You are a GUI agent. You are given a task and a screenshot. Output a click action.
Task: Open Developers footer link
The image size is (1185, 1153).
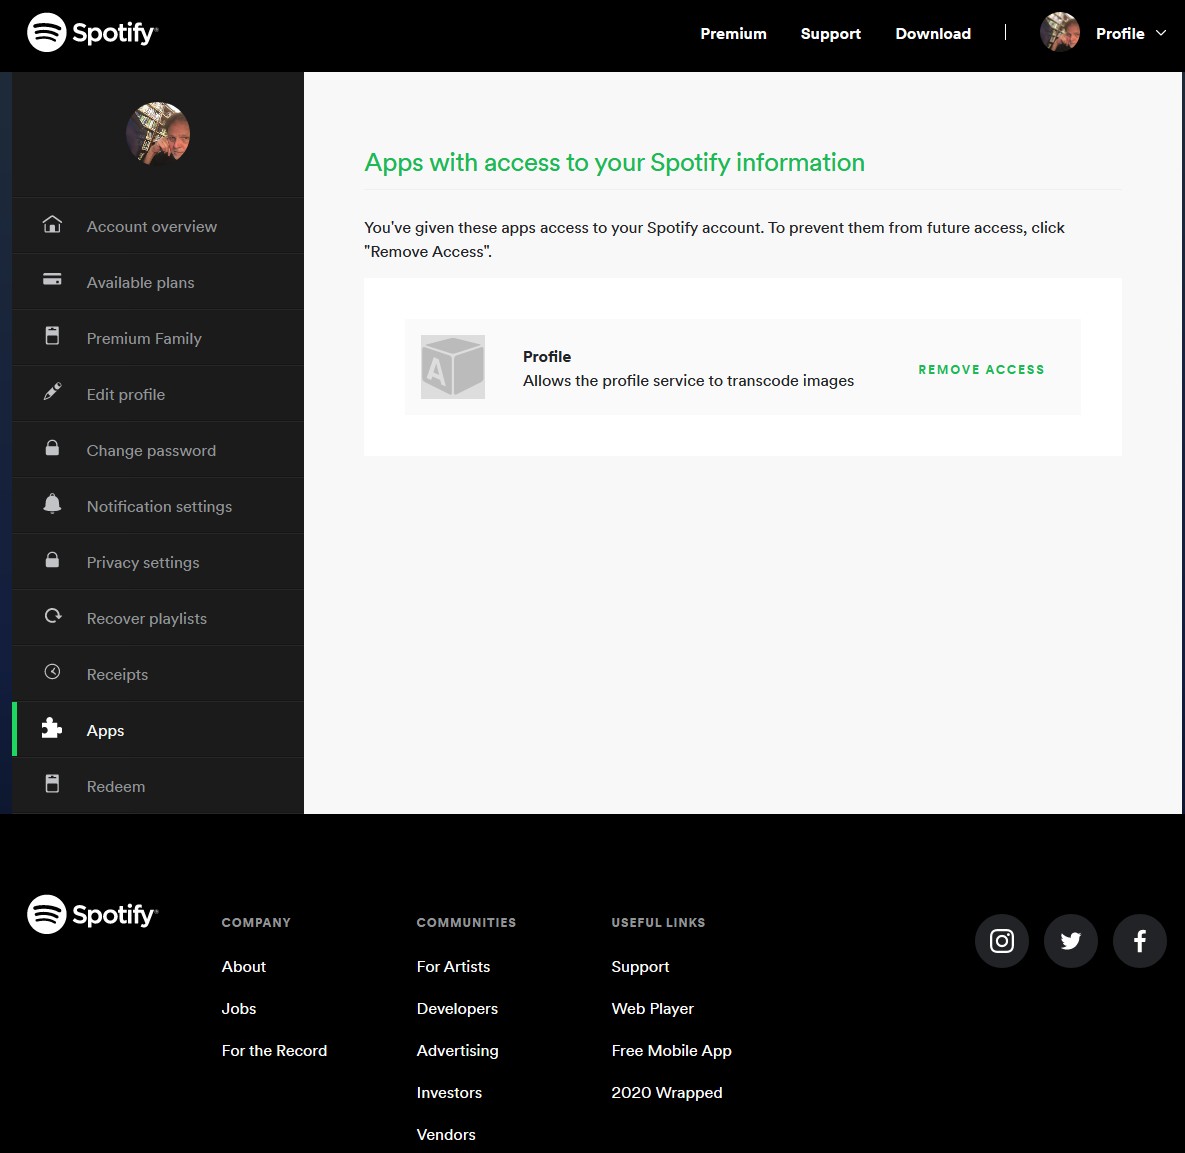[457, 1009]
